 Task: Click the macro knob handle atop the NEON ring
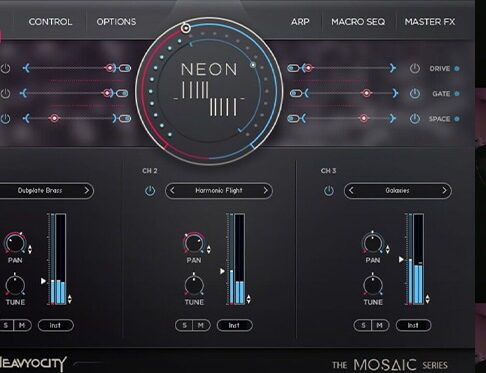[x=186, y=28]
